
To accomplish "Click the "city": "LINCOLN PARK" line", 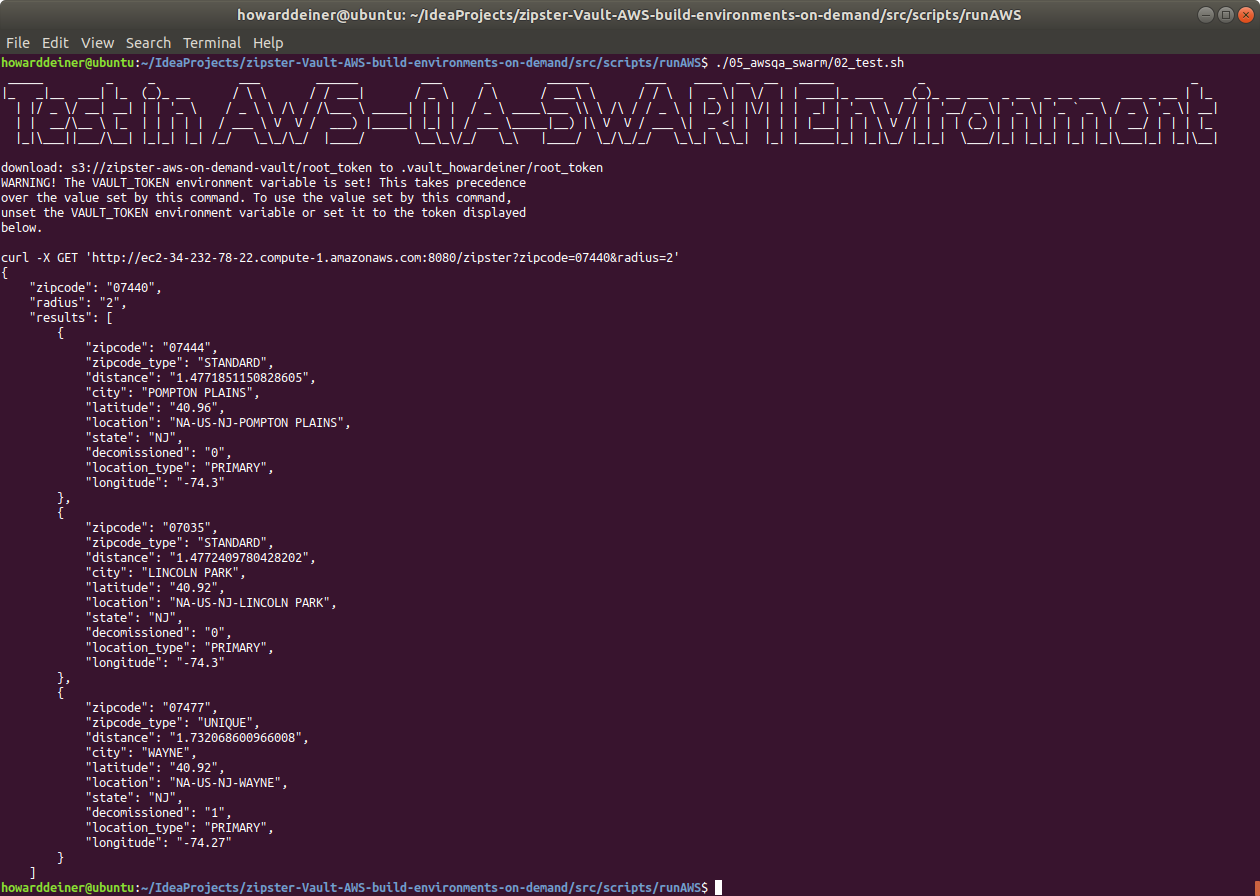I will [165, 573].
